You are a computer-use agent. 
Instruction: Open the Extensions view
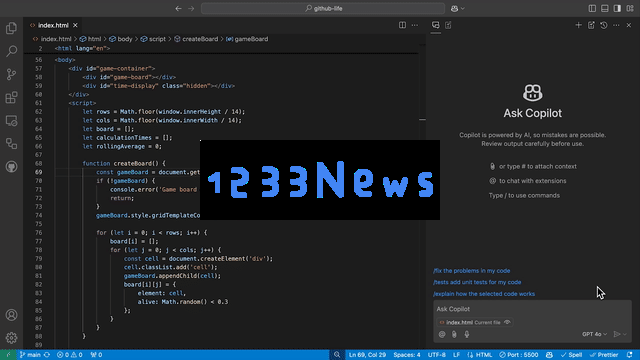[11, 98]
